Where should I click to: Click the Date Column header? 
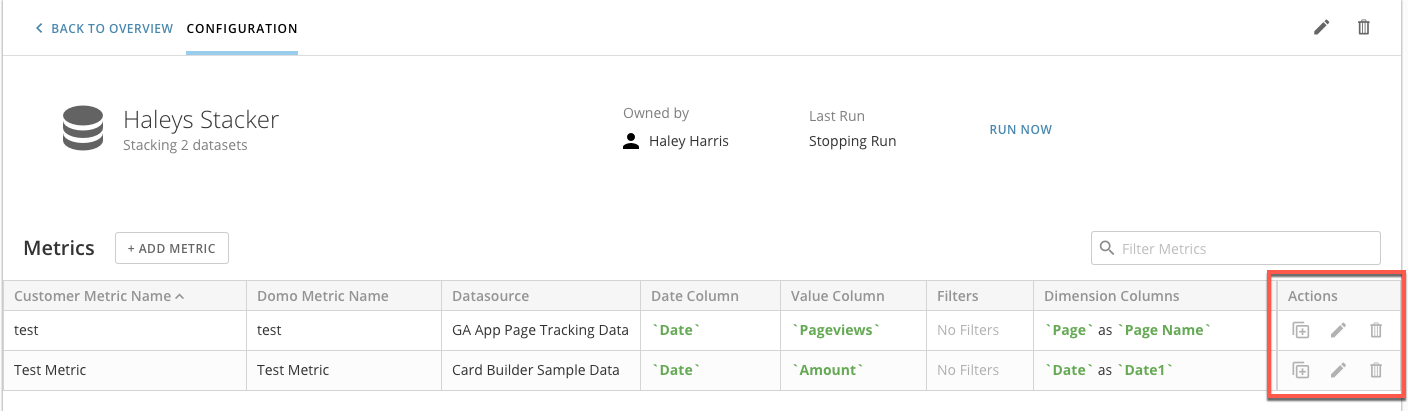[711, 296]
